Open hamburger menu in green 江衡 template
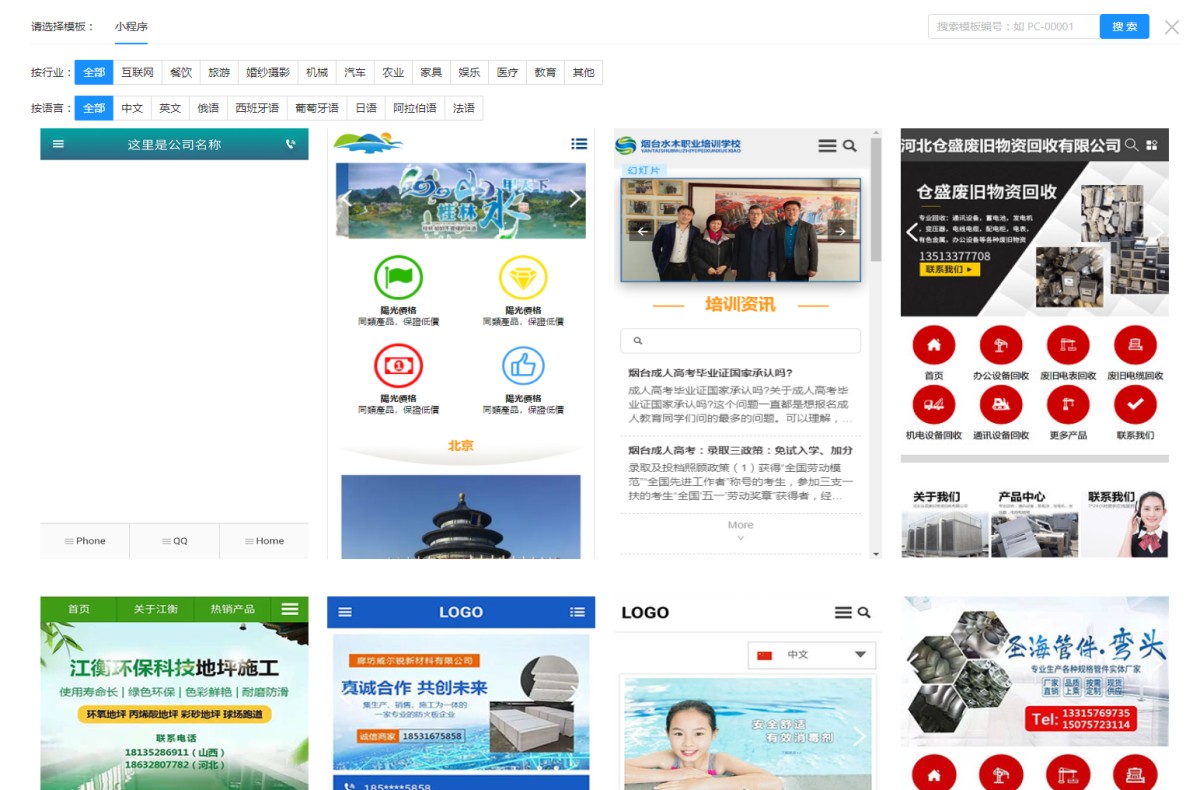Viewport: 1200px width, 790px height. (x=290, y=609)
